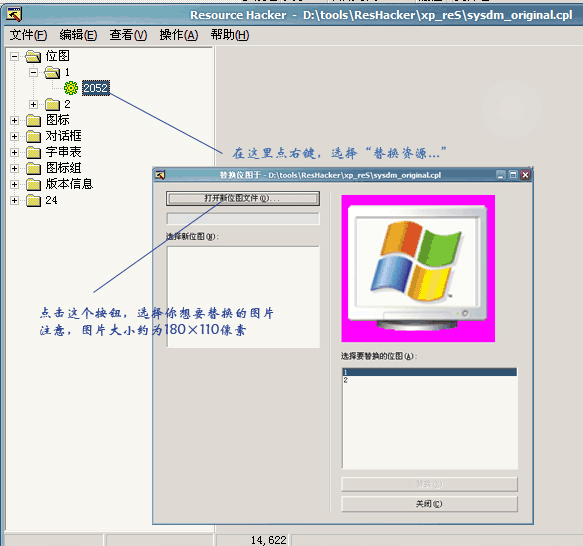Close the 替换位图 dialog with X
The height and width of the screenshot is (546, 583).
tap(525, 175)
